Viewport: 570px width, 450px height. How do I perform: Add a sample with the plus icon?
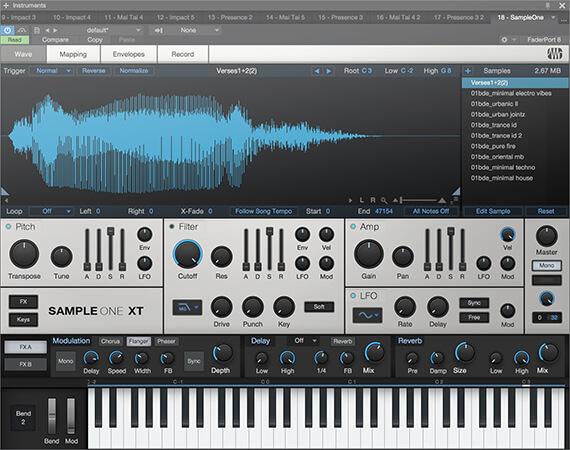coord(468,71)
